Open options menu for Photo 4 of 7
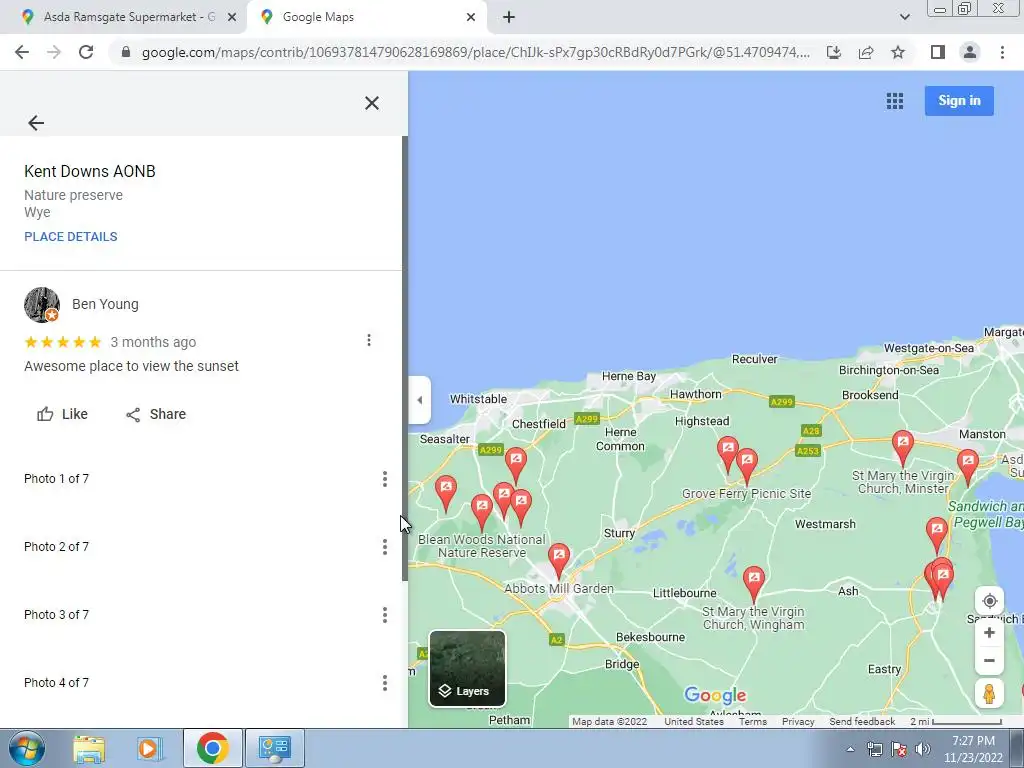Viewport: 1024px width, 768px height. point(385,682)
